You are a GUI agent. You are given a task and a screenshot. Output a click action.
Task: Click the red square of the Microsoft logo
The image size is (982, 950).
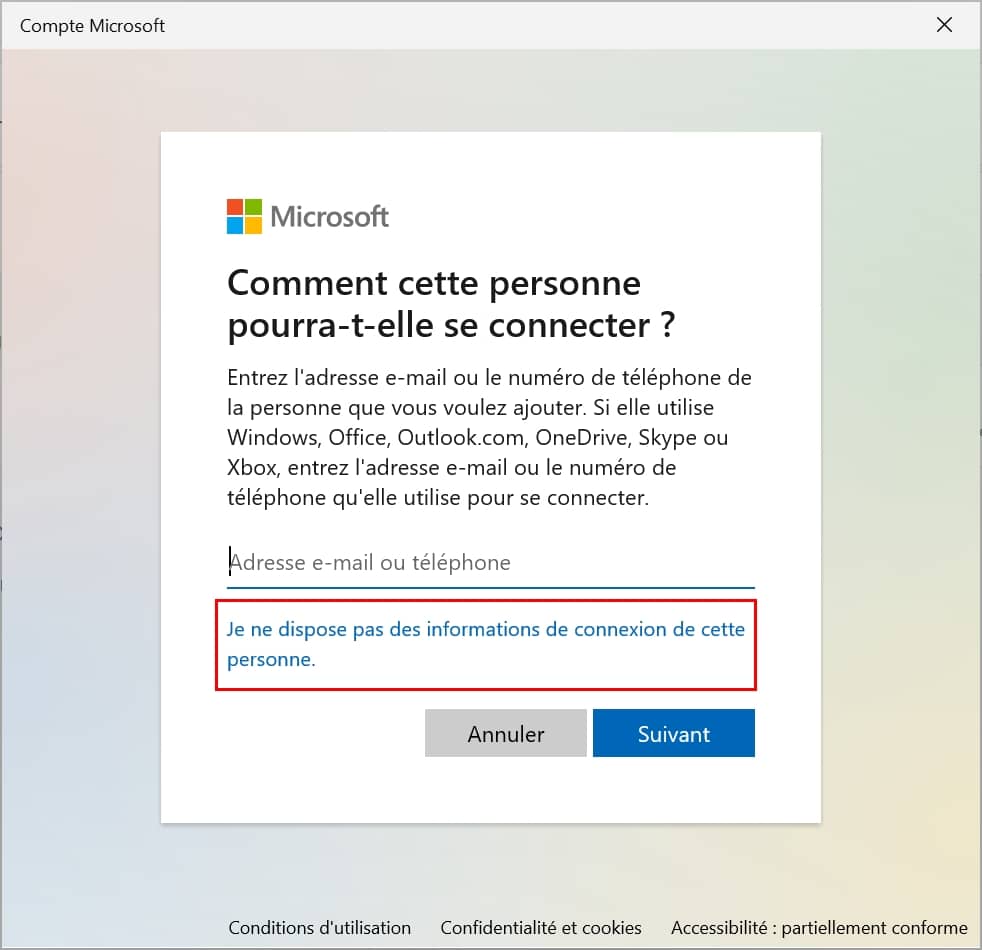(235, 207)
